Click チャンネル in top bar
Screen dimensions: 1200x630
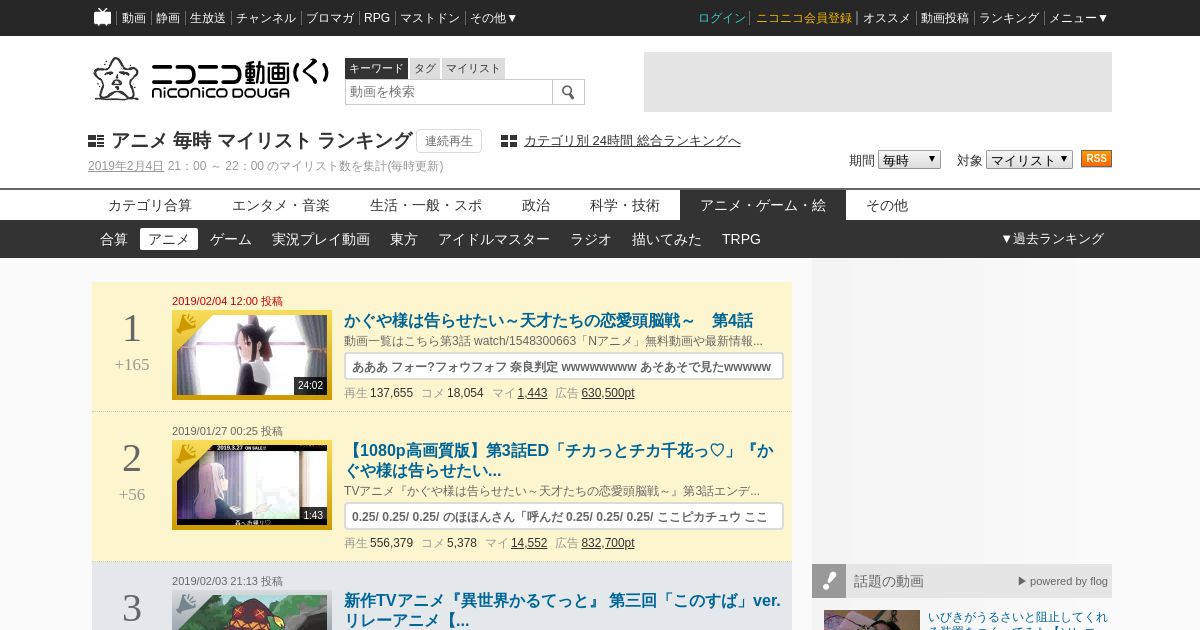click(x=266, y=18)
